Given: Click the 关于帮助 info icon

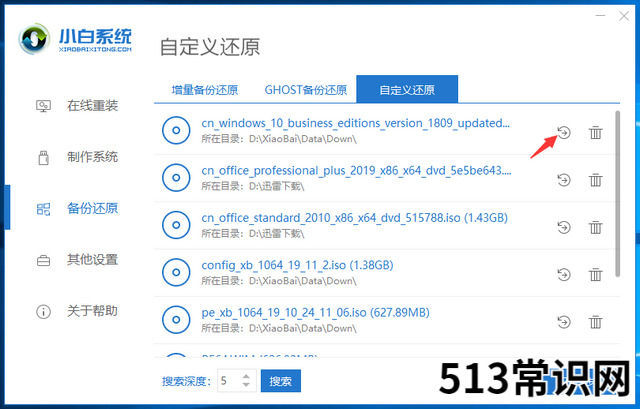Looking at the screenshot, I should [43, 312].
